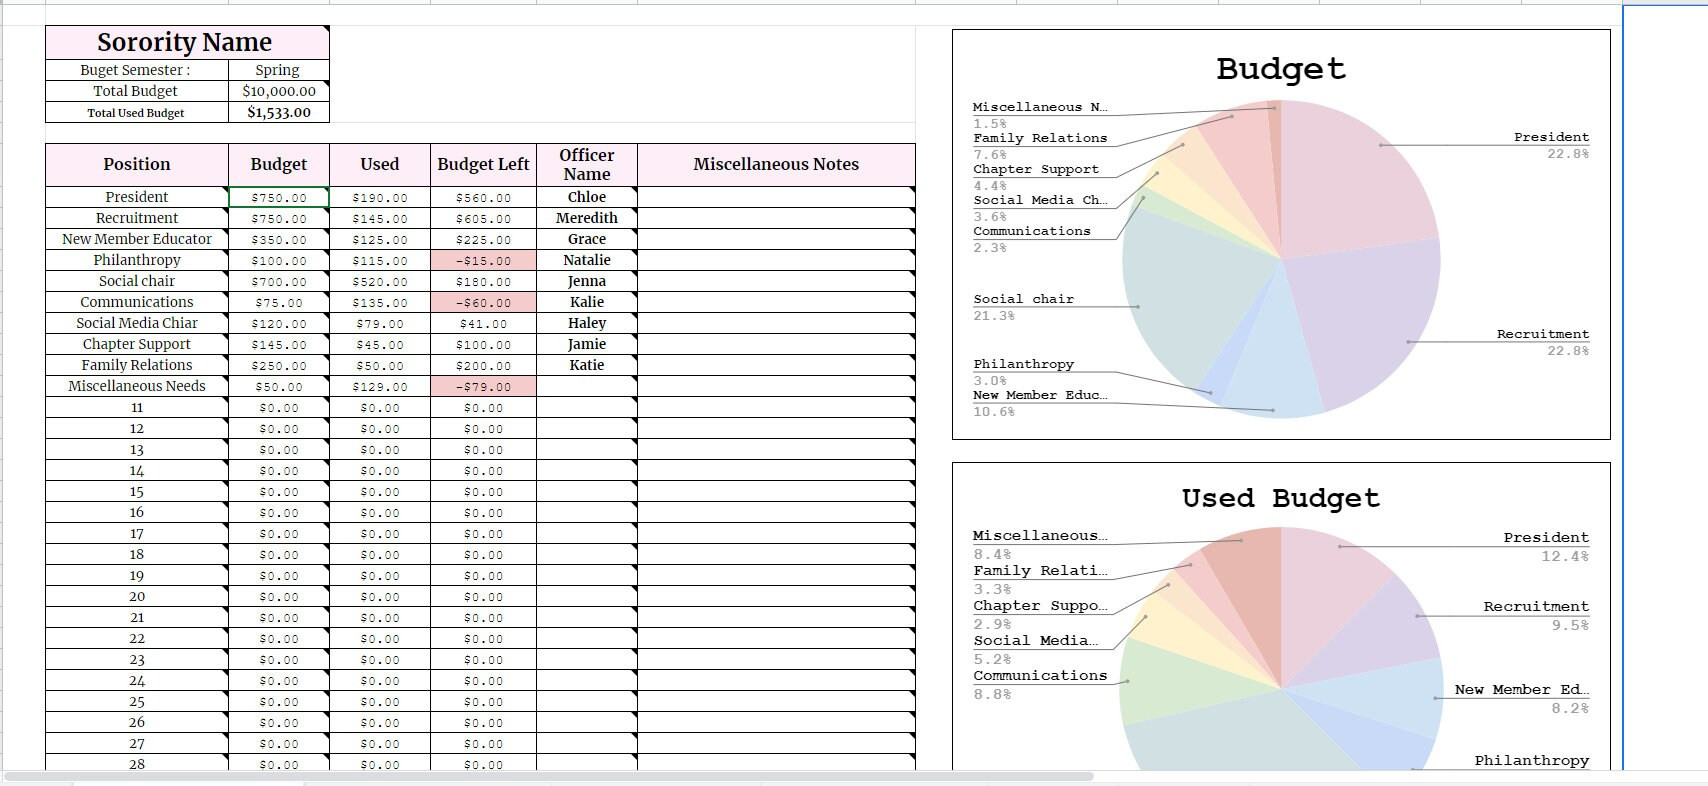The height and width of the screenshot is (786, 1708).
Task: Select the President budget cell $750.00
Action: tap(279, 198)
